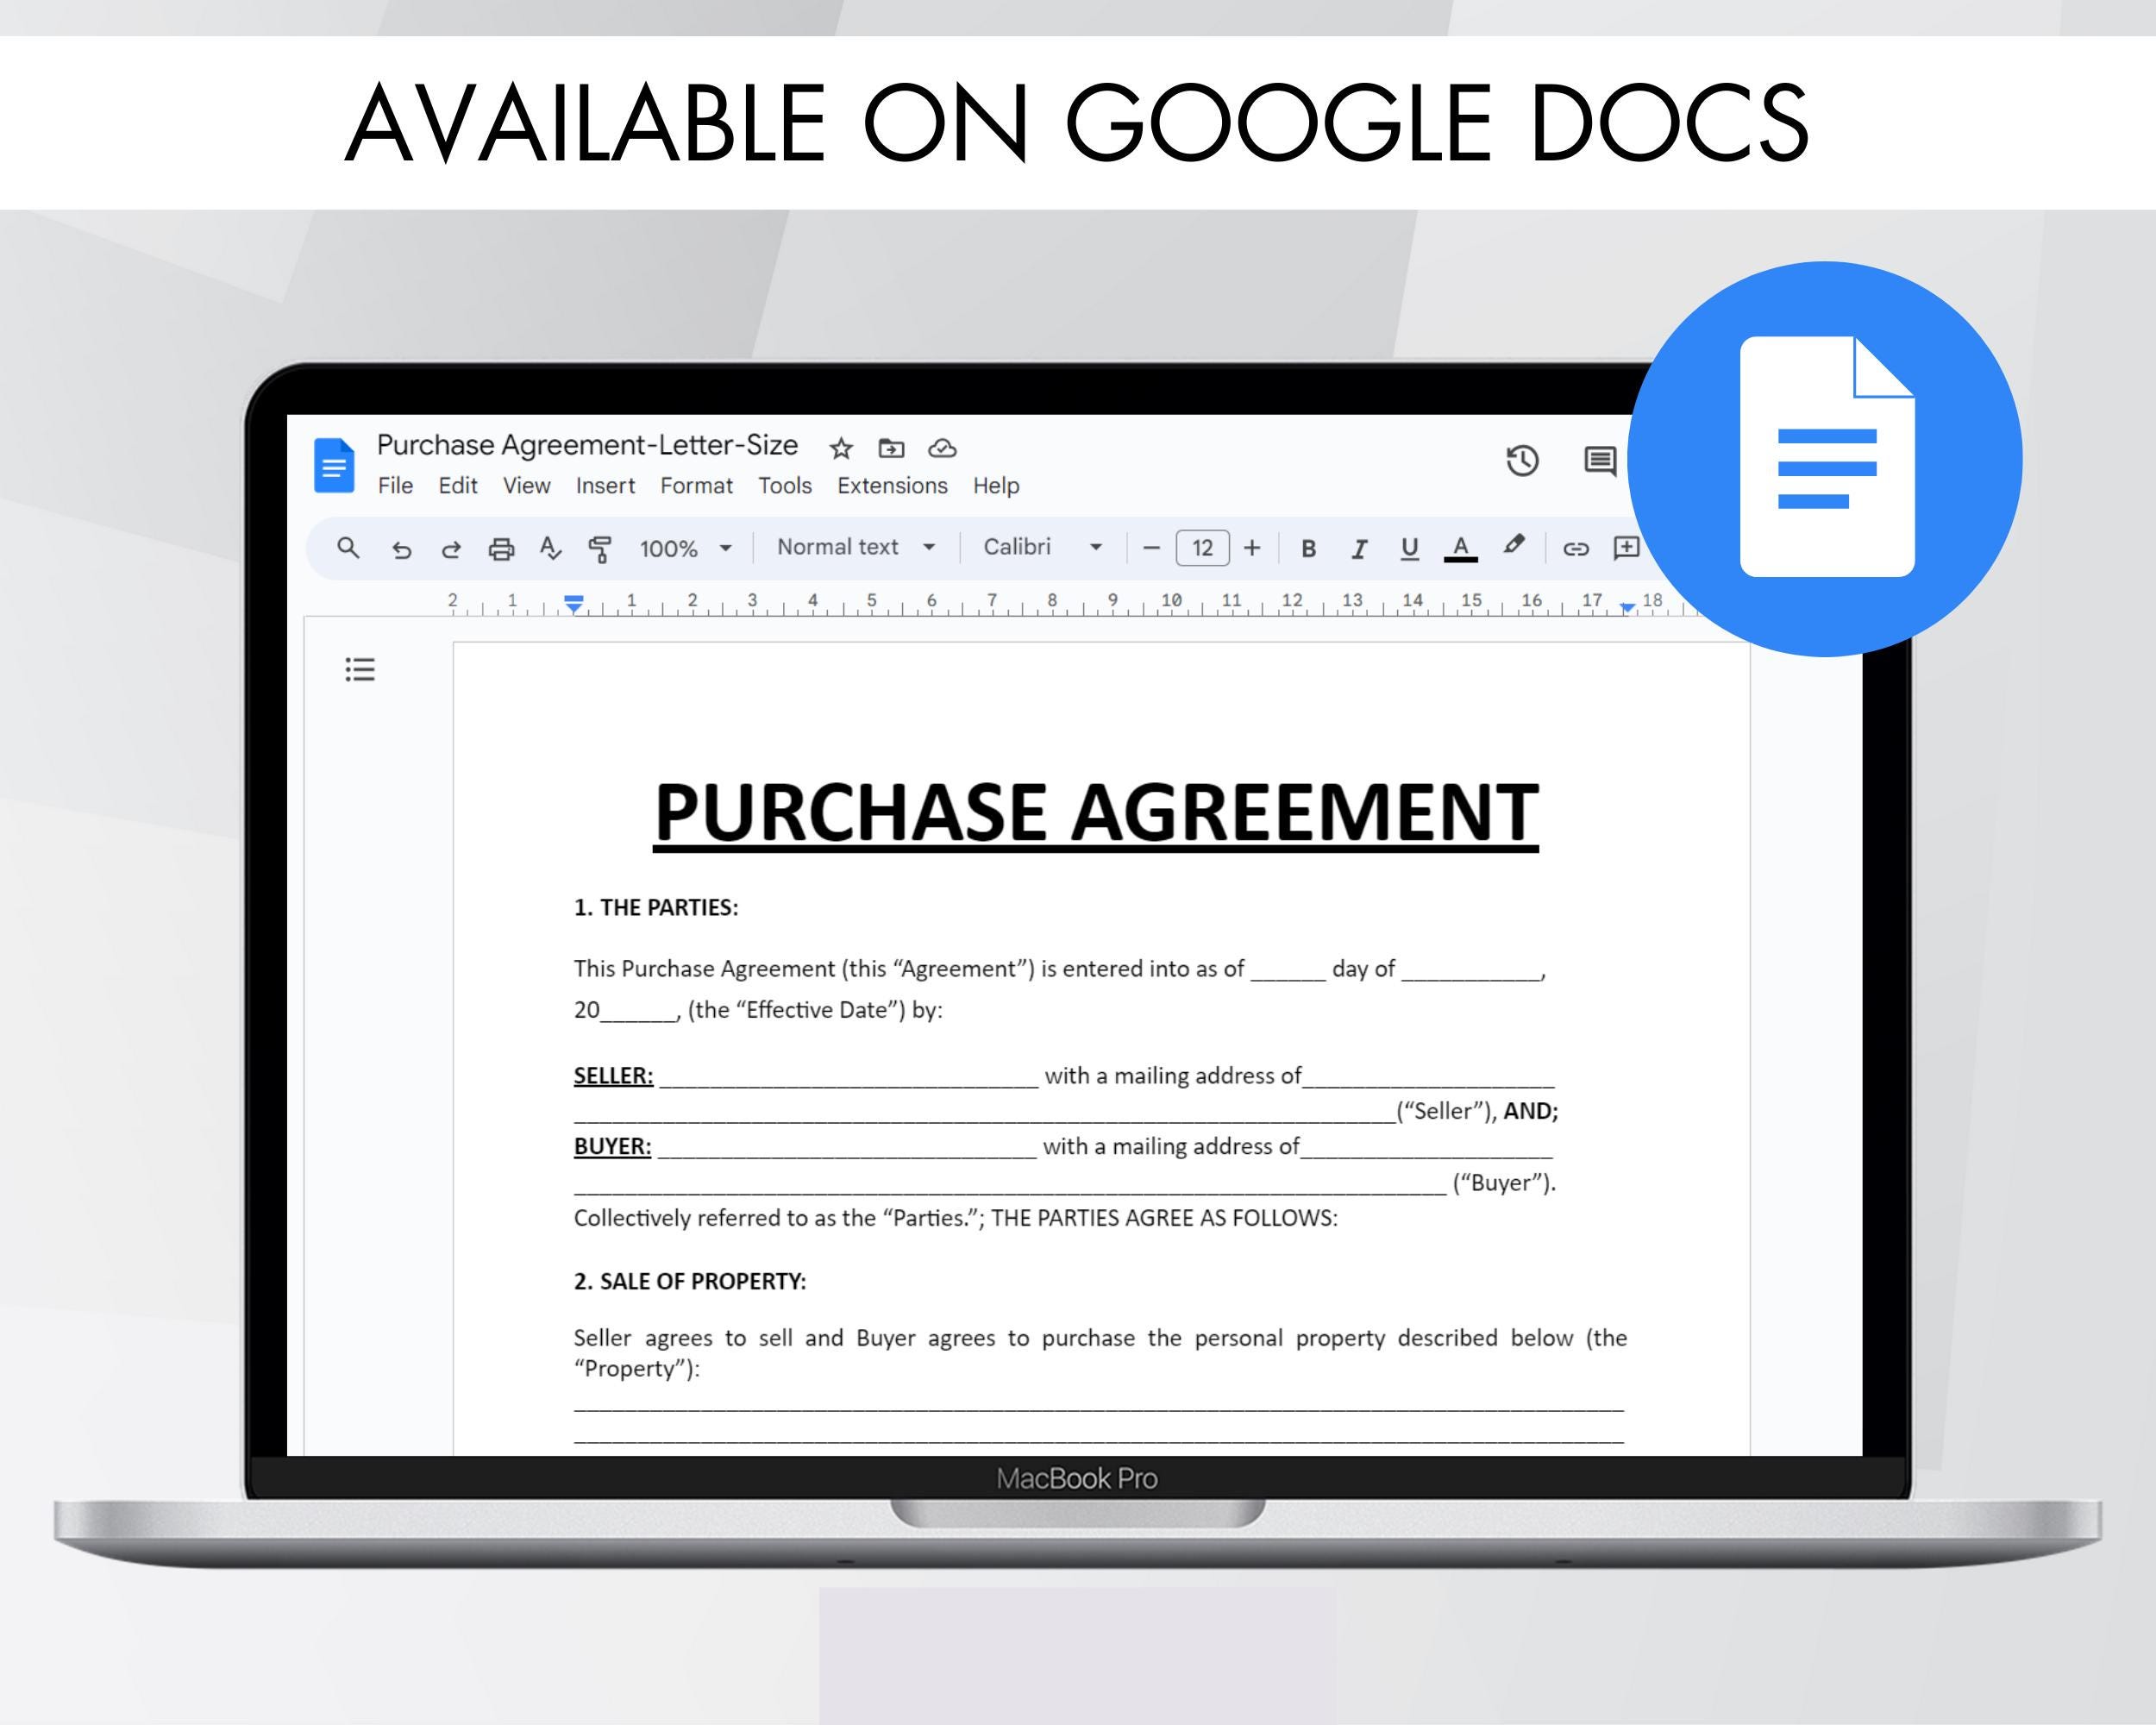Click the font size field showing 12
Image resolution: width=2156 pixels, height=1725 pixels.
pos(1202,548)
